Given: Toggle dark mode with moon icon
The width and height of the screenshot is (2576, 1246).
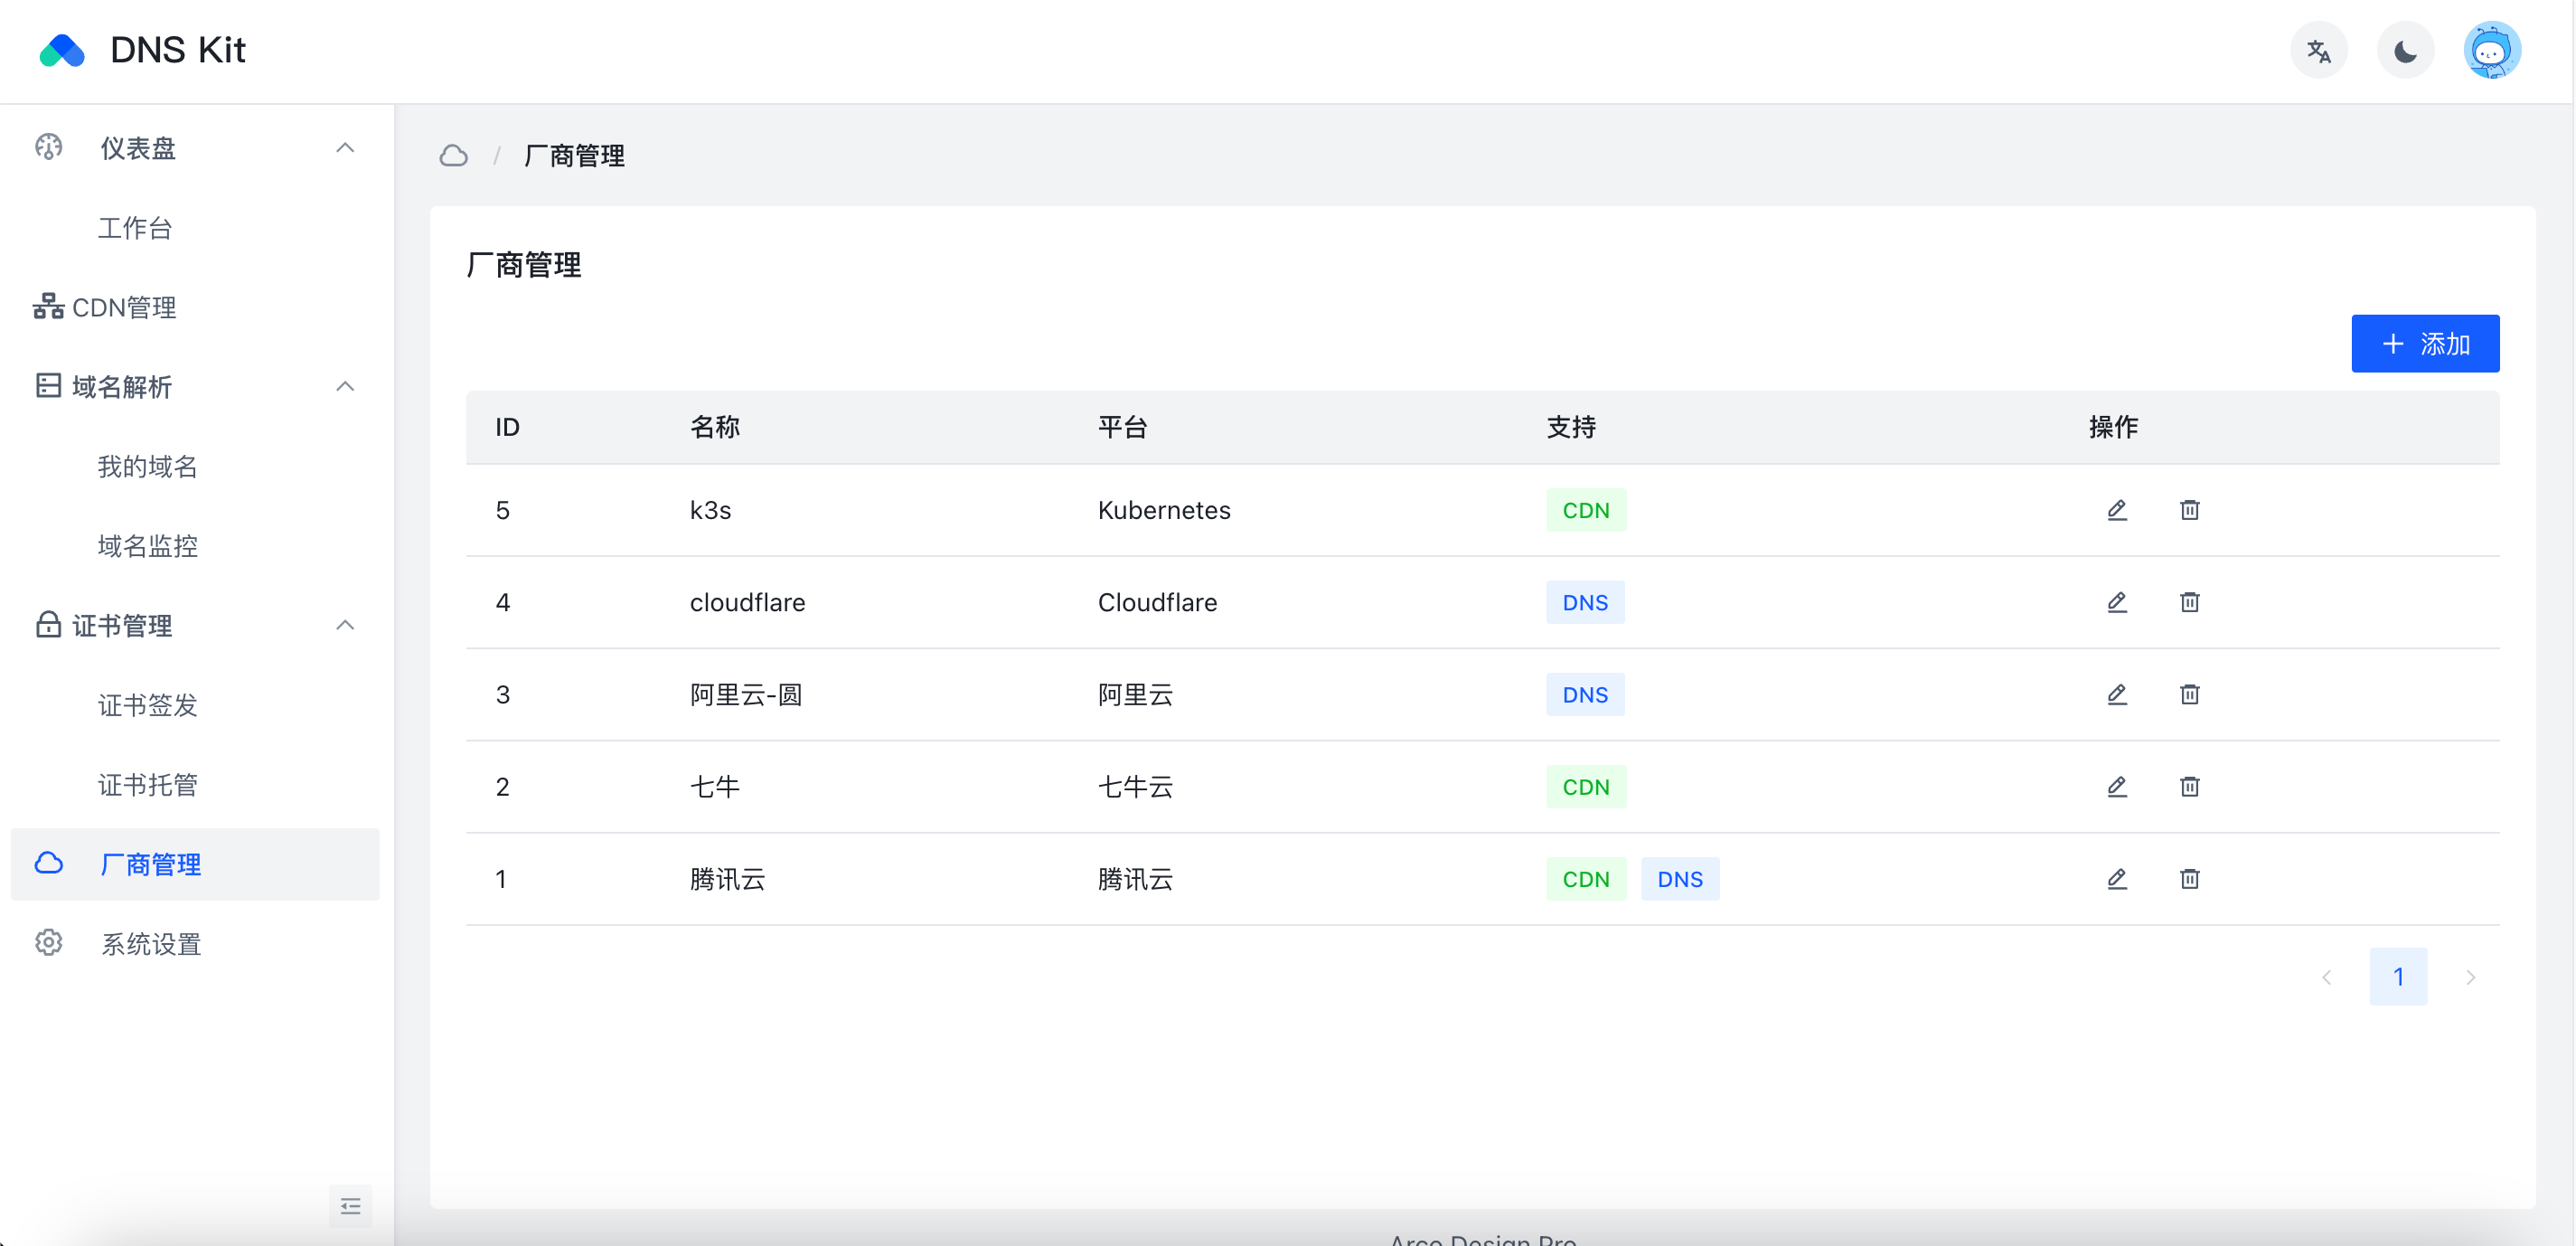Looking at the screenshot, I should point(2405,51).
